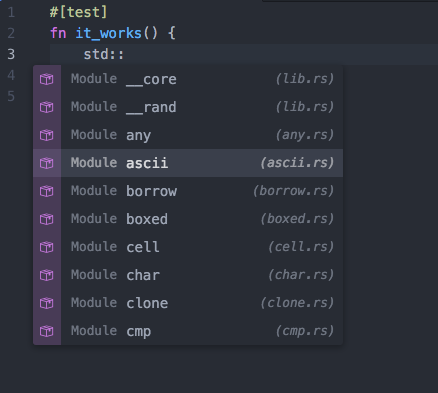Click the package icon next to __rand
Screen dimensions: 438x393
tap(47, 107)
